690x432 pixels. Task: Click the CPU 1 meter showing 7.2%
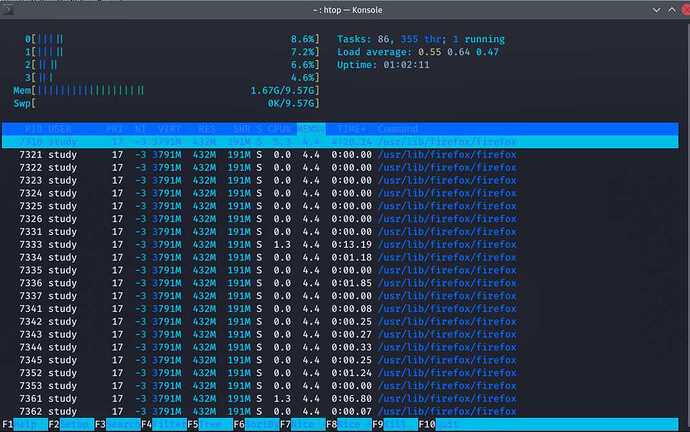172,52
